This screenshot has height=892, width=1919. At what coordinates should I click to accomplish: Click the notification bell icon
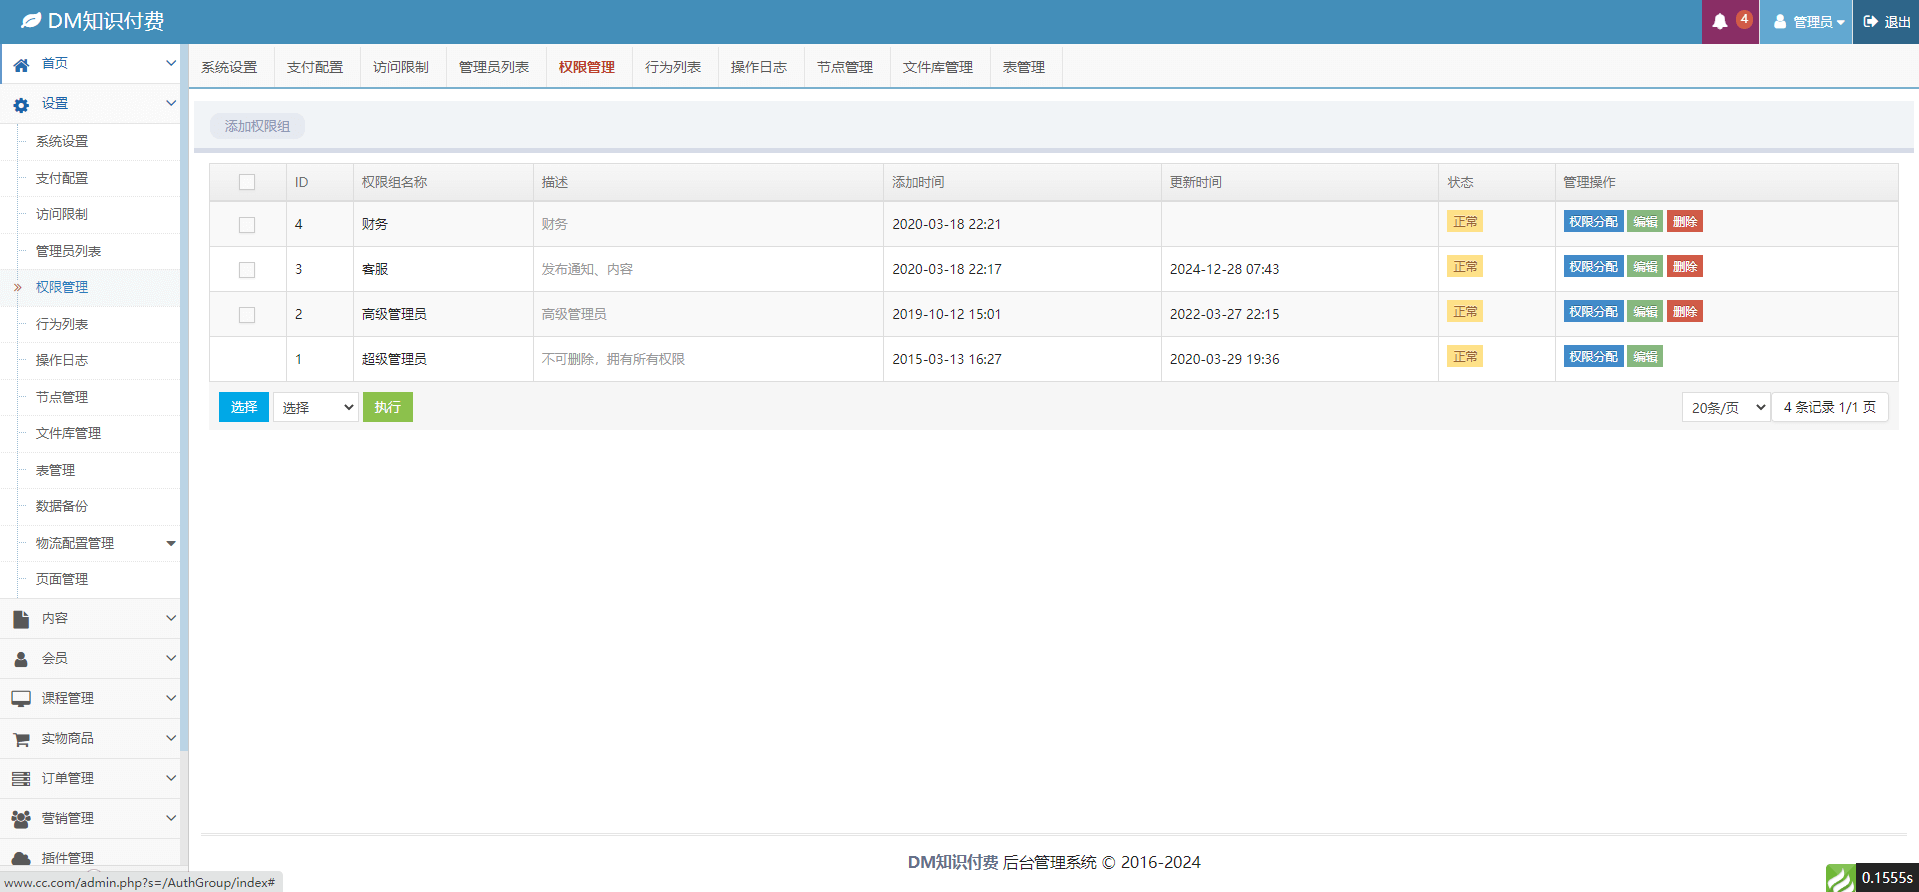click(1720, 22)
